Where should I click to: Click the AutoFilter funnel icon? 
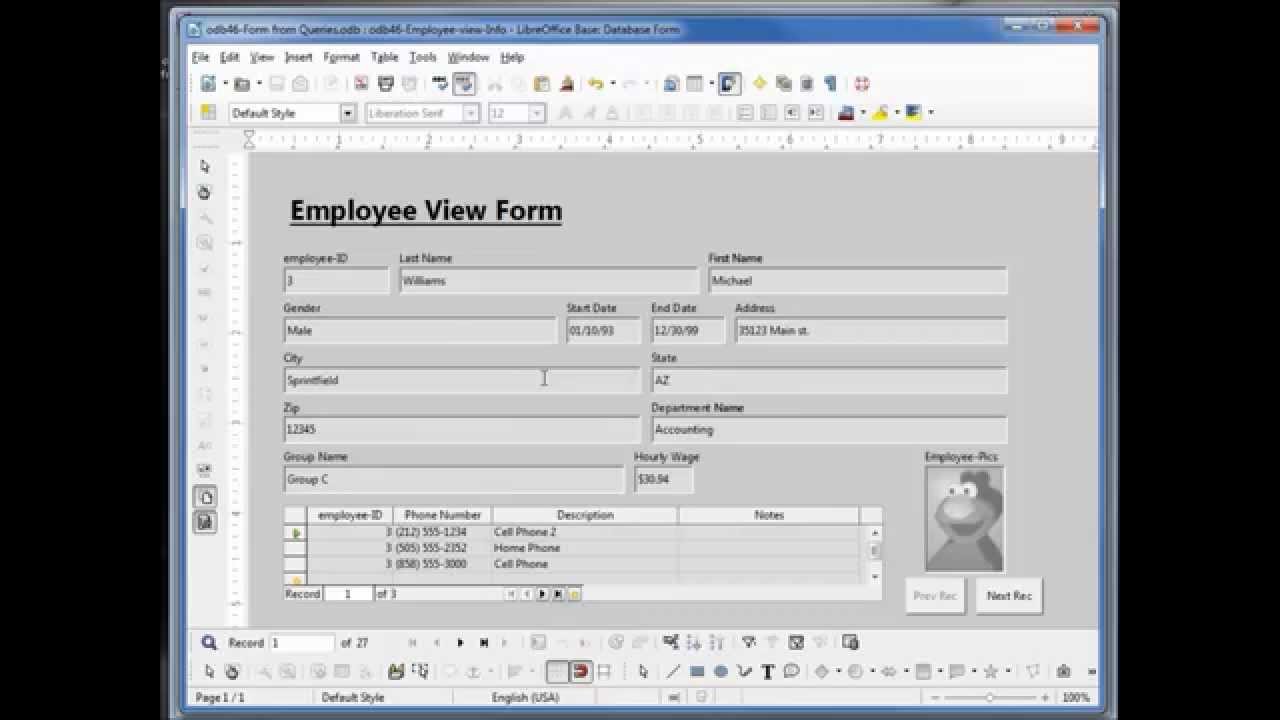tap(750, 642)
